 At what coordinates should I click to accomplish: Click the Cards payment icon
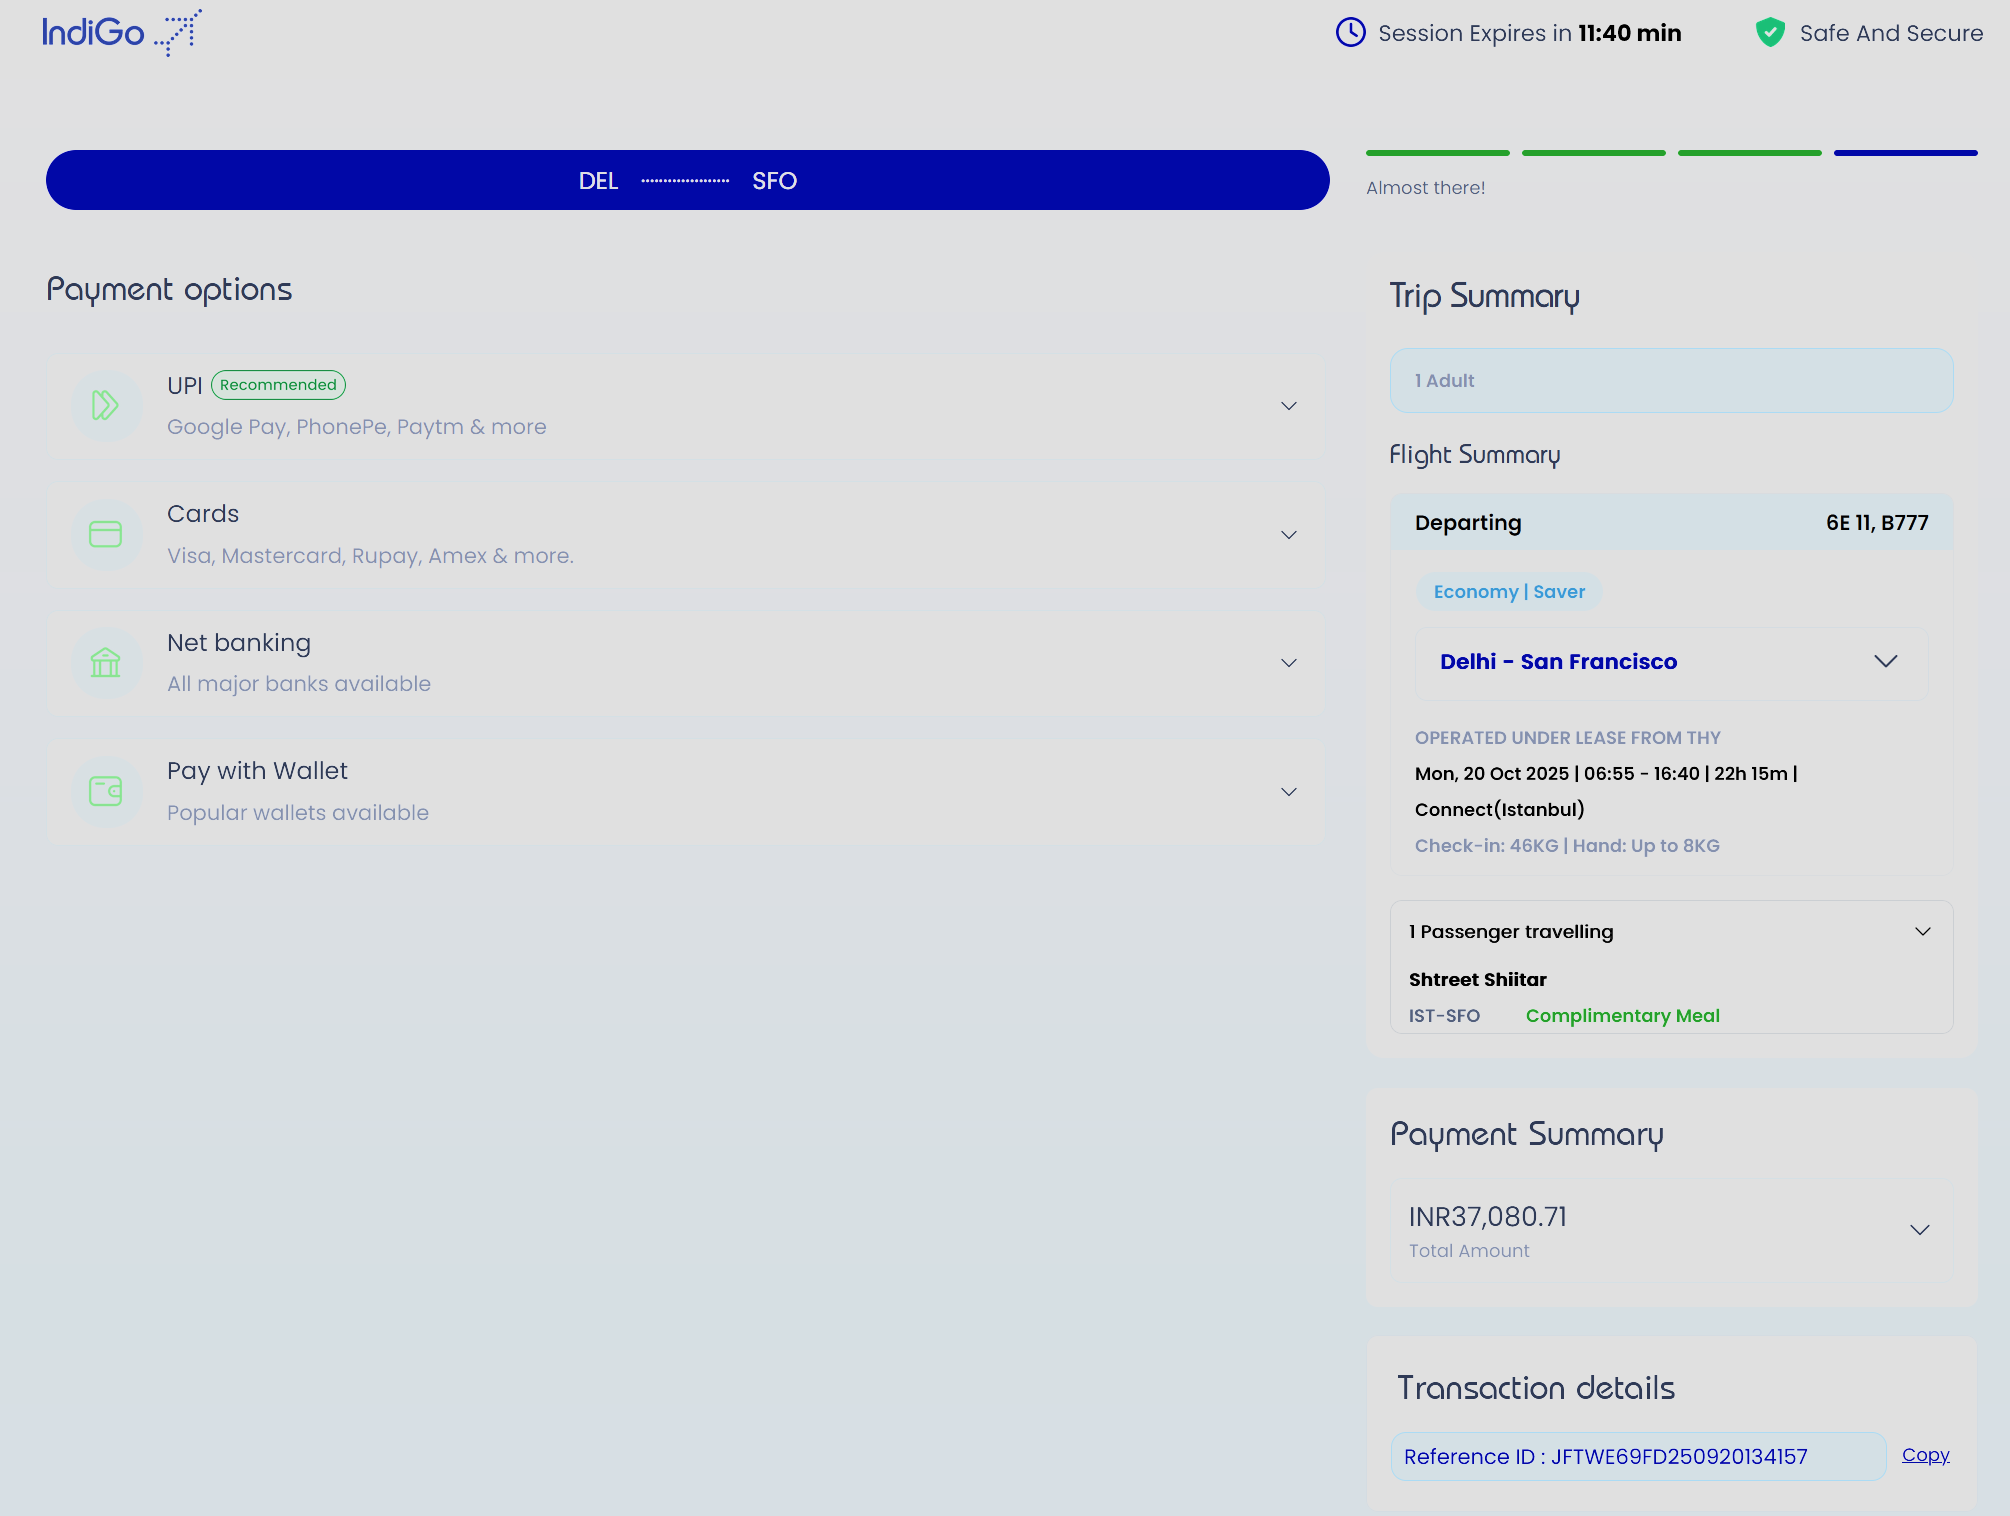point(106,534)
